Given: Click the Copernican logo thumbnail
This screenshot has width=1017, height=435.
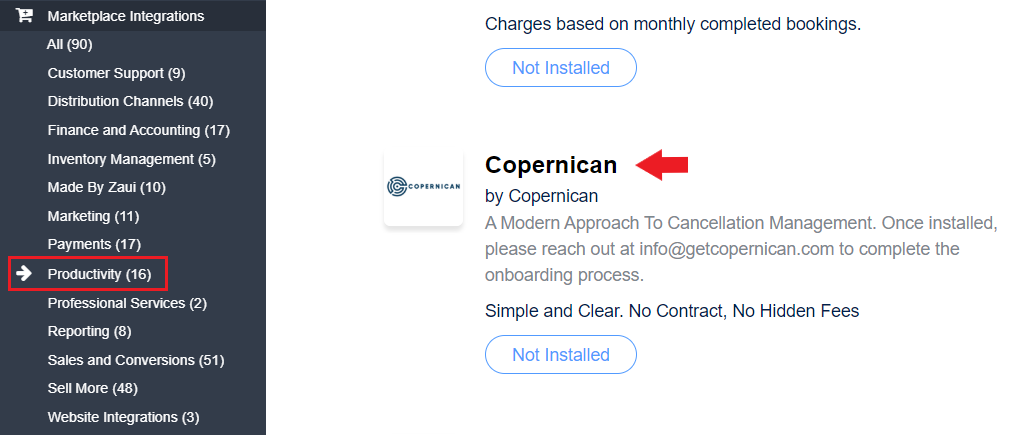Looking at the screenshot, I should click(x=424, y=187).
